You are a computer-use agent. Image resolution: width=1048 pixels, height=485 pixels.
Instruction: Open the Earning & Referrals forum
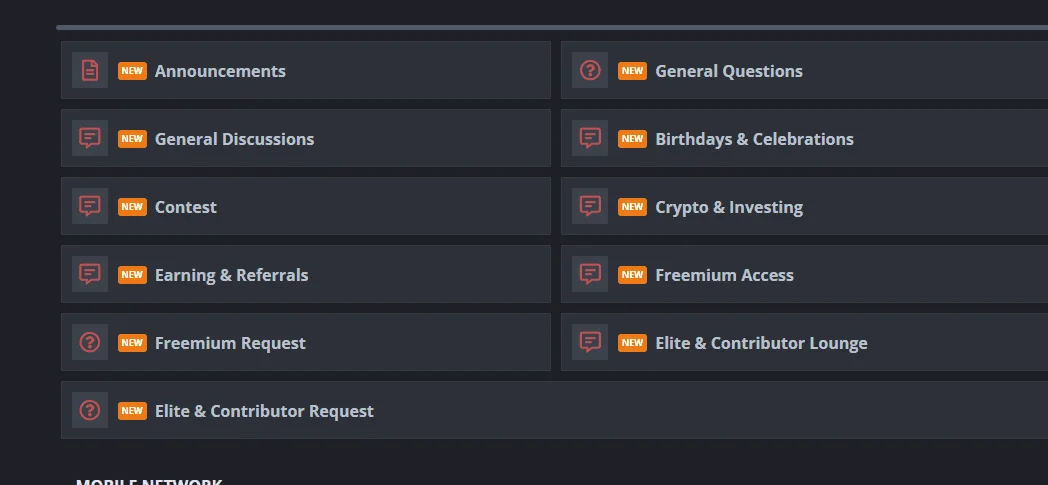(x=231, y=275)
